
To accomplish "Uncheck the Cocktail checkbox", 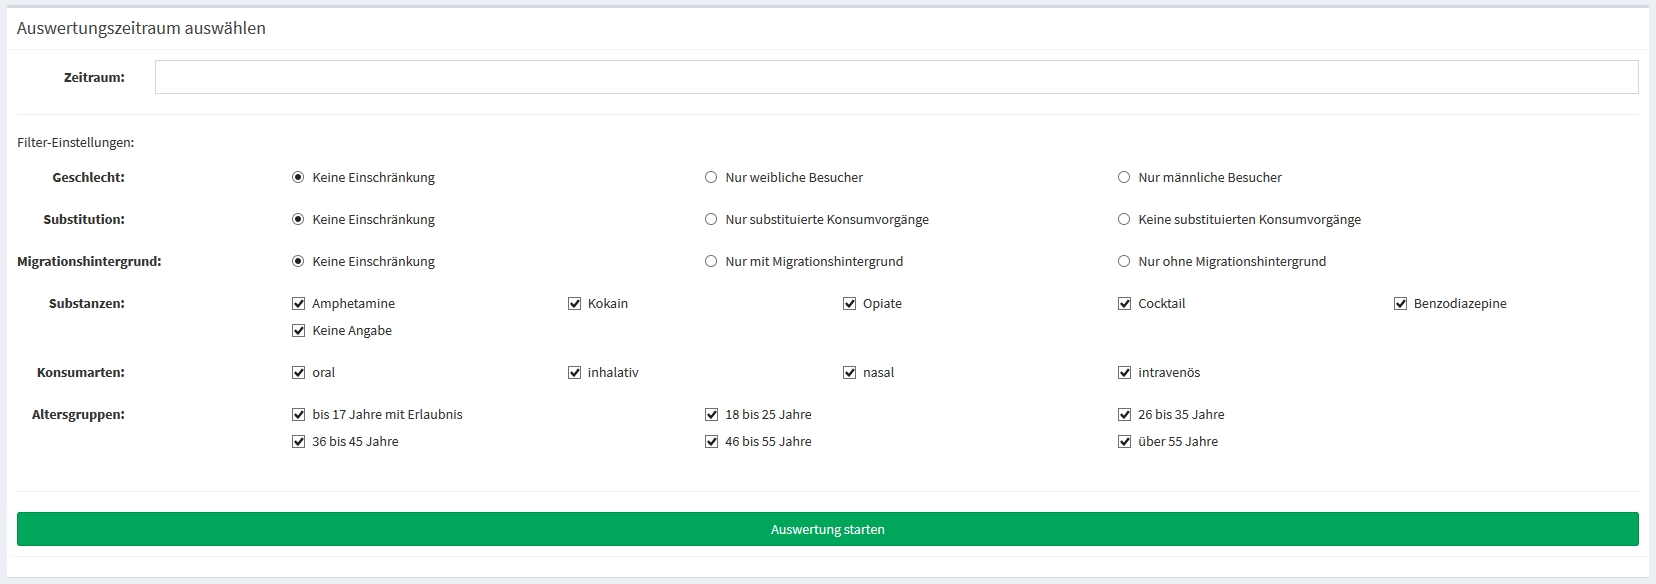I will tap(1124, 303).
